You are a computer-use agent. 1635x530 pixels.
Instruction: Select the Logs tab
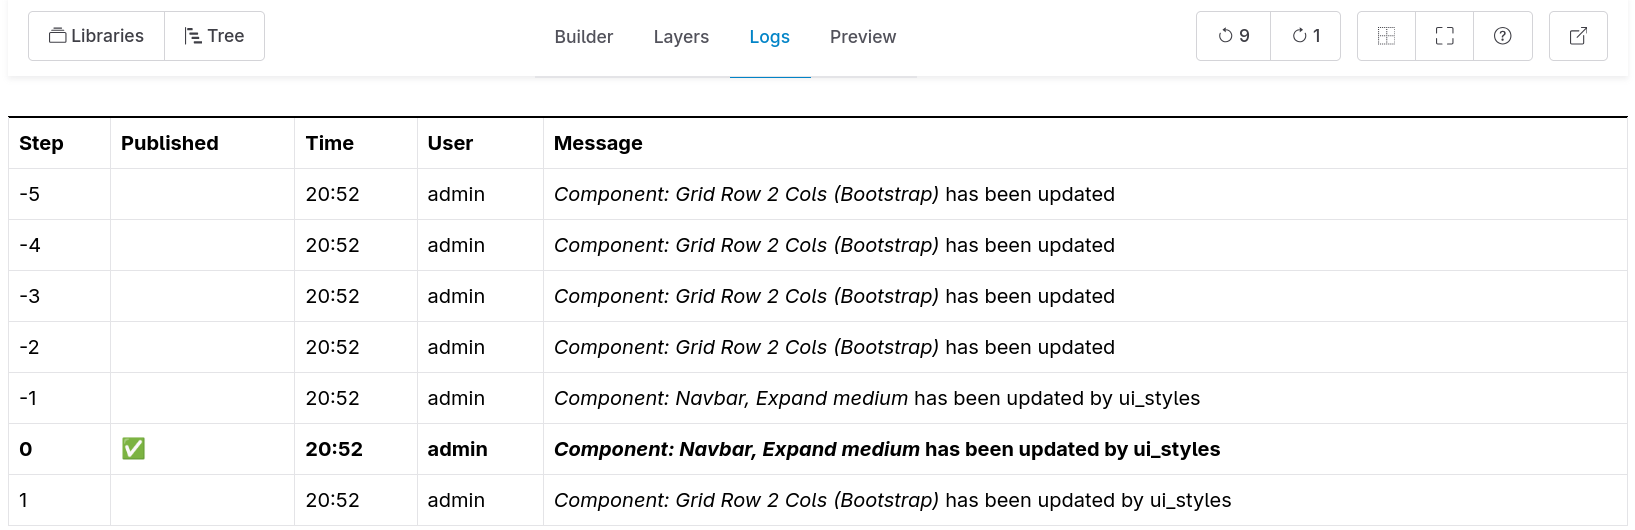tap(769, 37)
